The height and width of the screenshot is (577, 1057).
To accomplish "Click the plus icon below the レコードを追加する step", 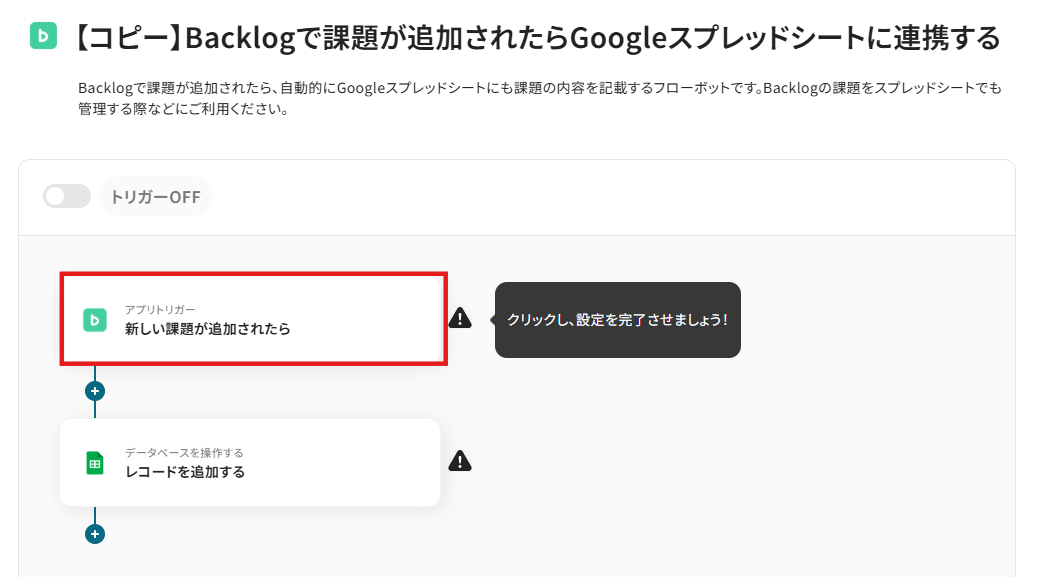I will pyautogui.click(x=95, y=534).
